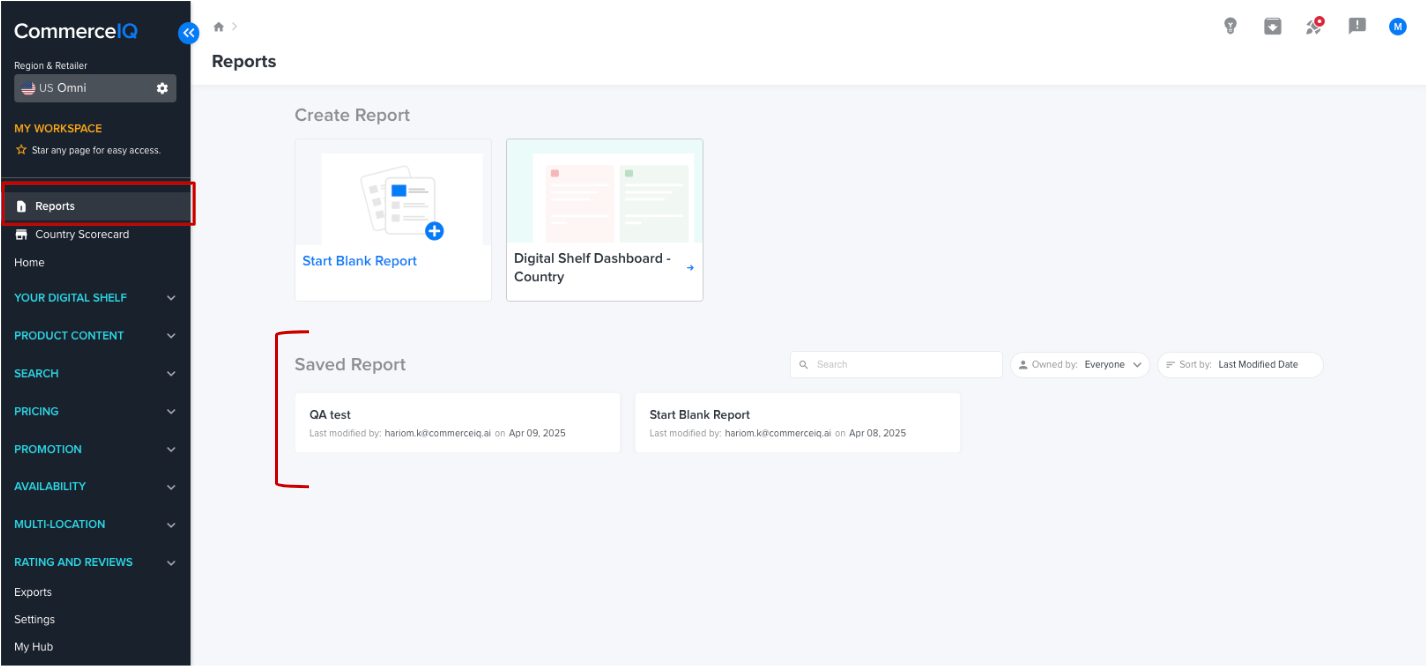Click the Saved Report heading

point(350,365)
